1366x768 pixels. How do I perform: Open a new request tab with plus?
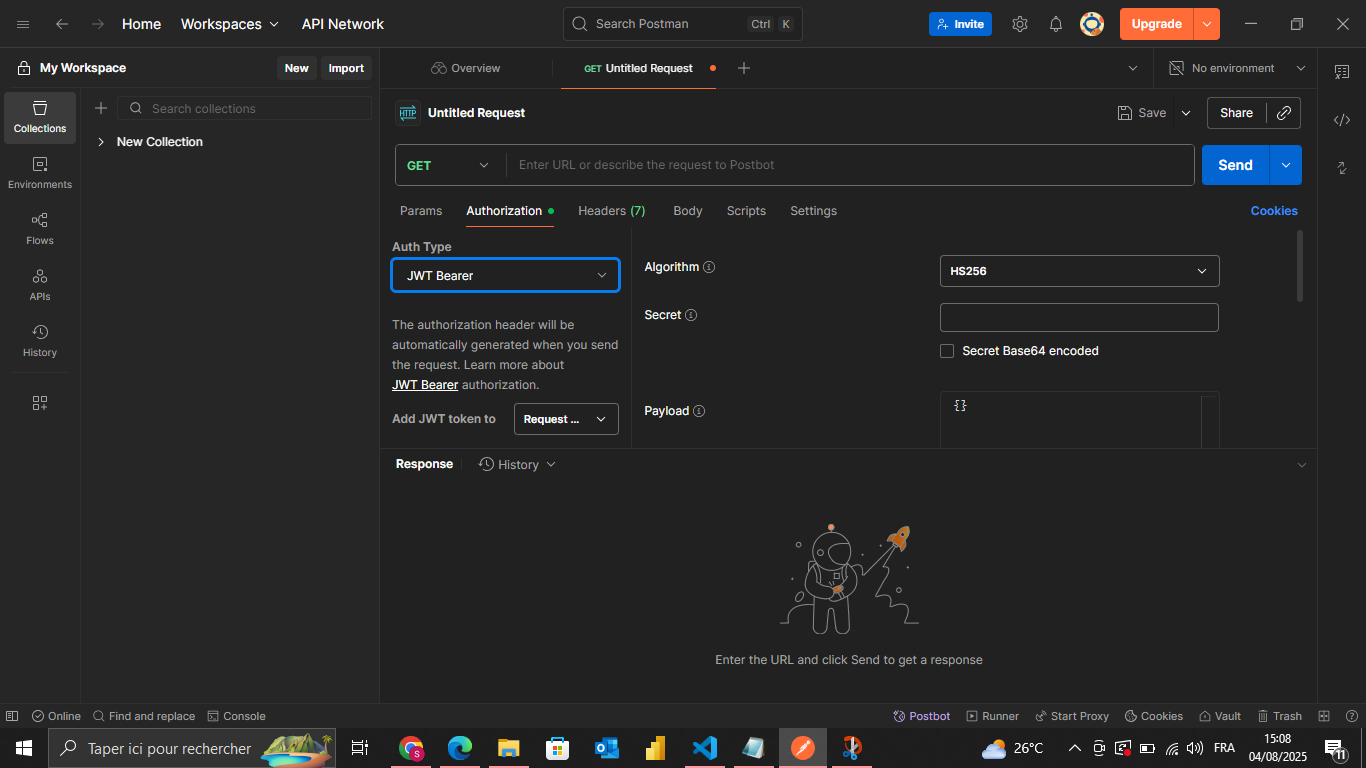[x=744, y=68]
